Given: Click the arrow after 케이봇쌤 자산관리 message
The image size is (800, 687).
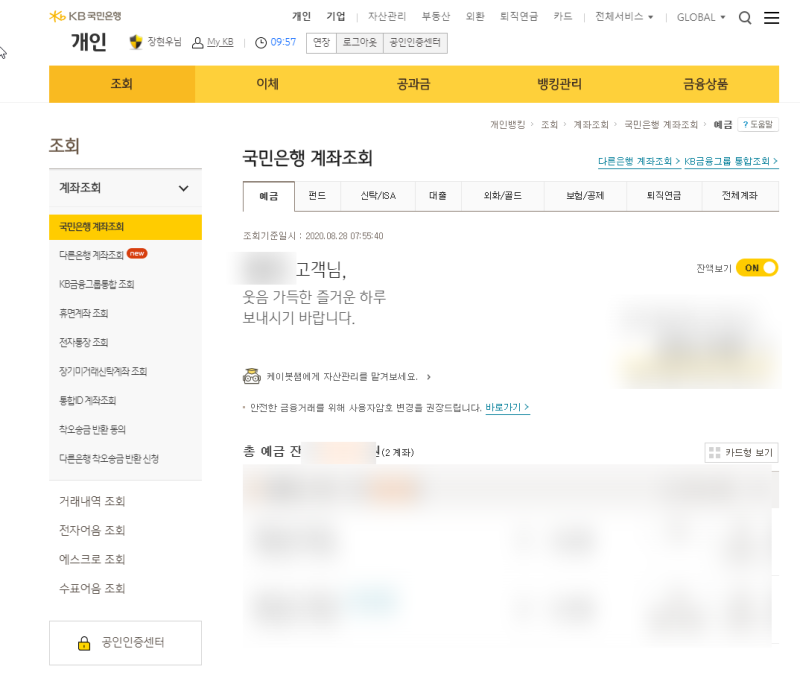Looking at the screenshot, I should point(429,377).
